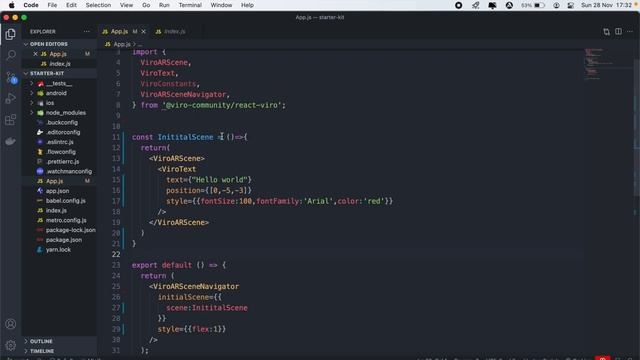The width and height of the screenshot is (640, 360).
Task: Expand the node_modules folder
Action: 32,113
